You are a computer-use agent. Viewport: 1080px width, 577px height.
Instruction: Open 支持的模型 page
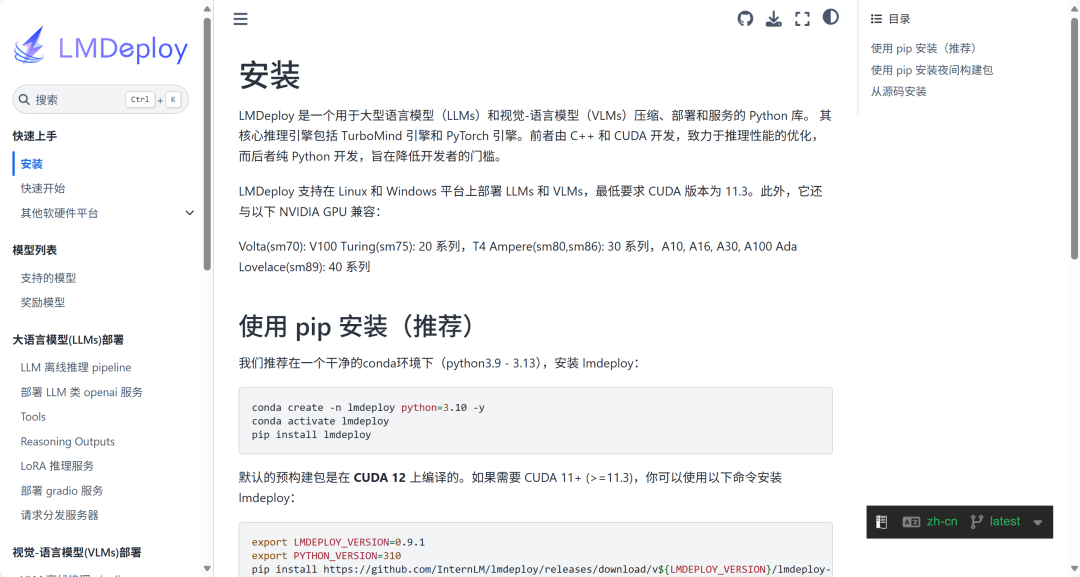pos(48,277)
